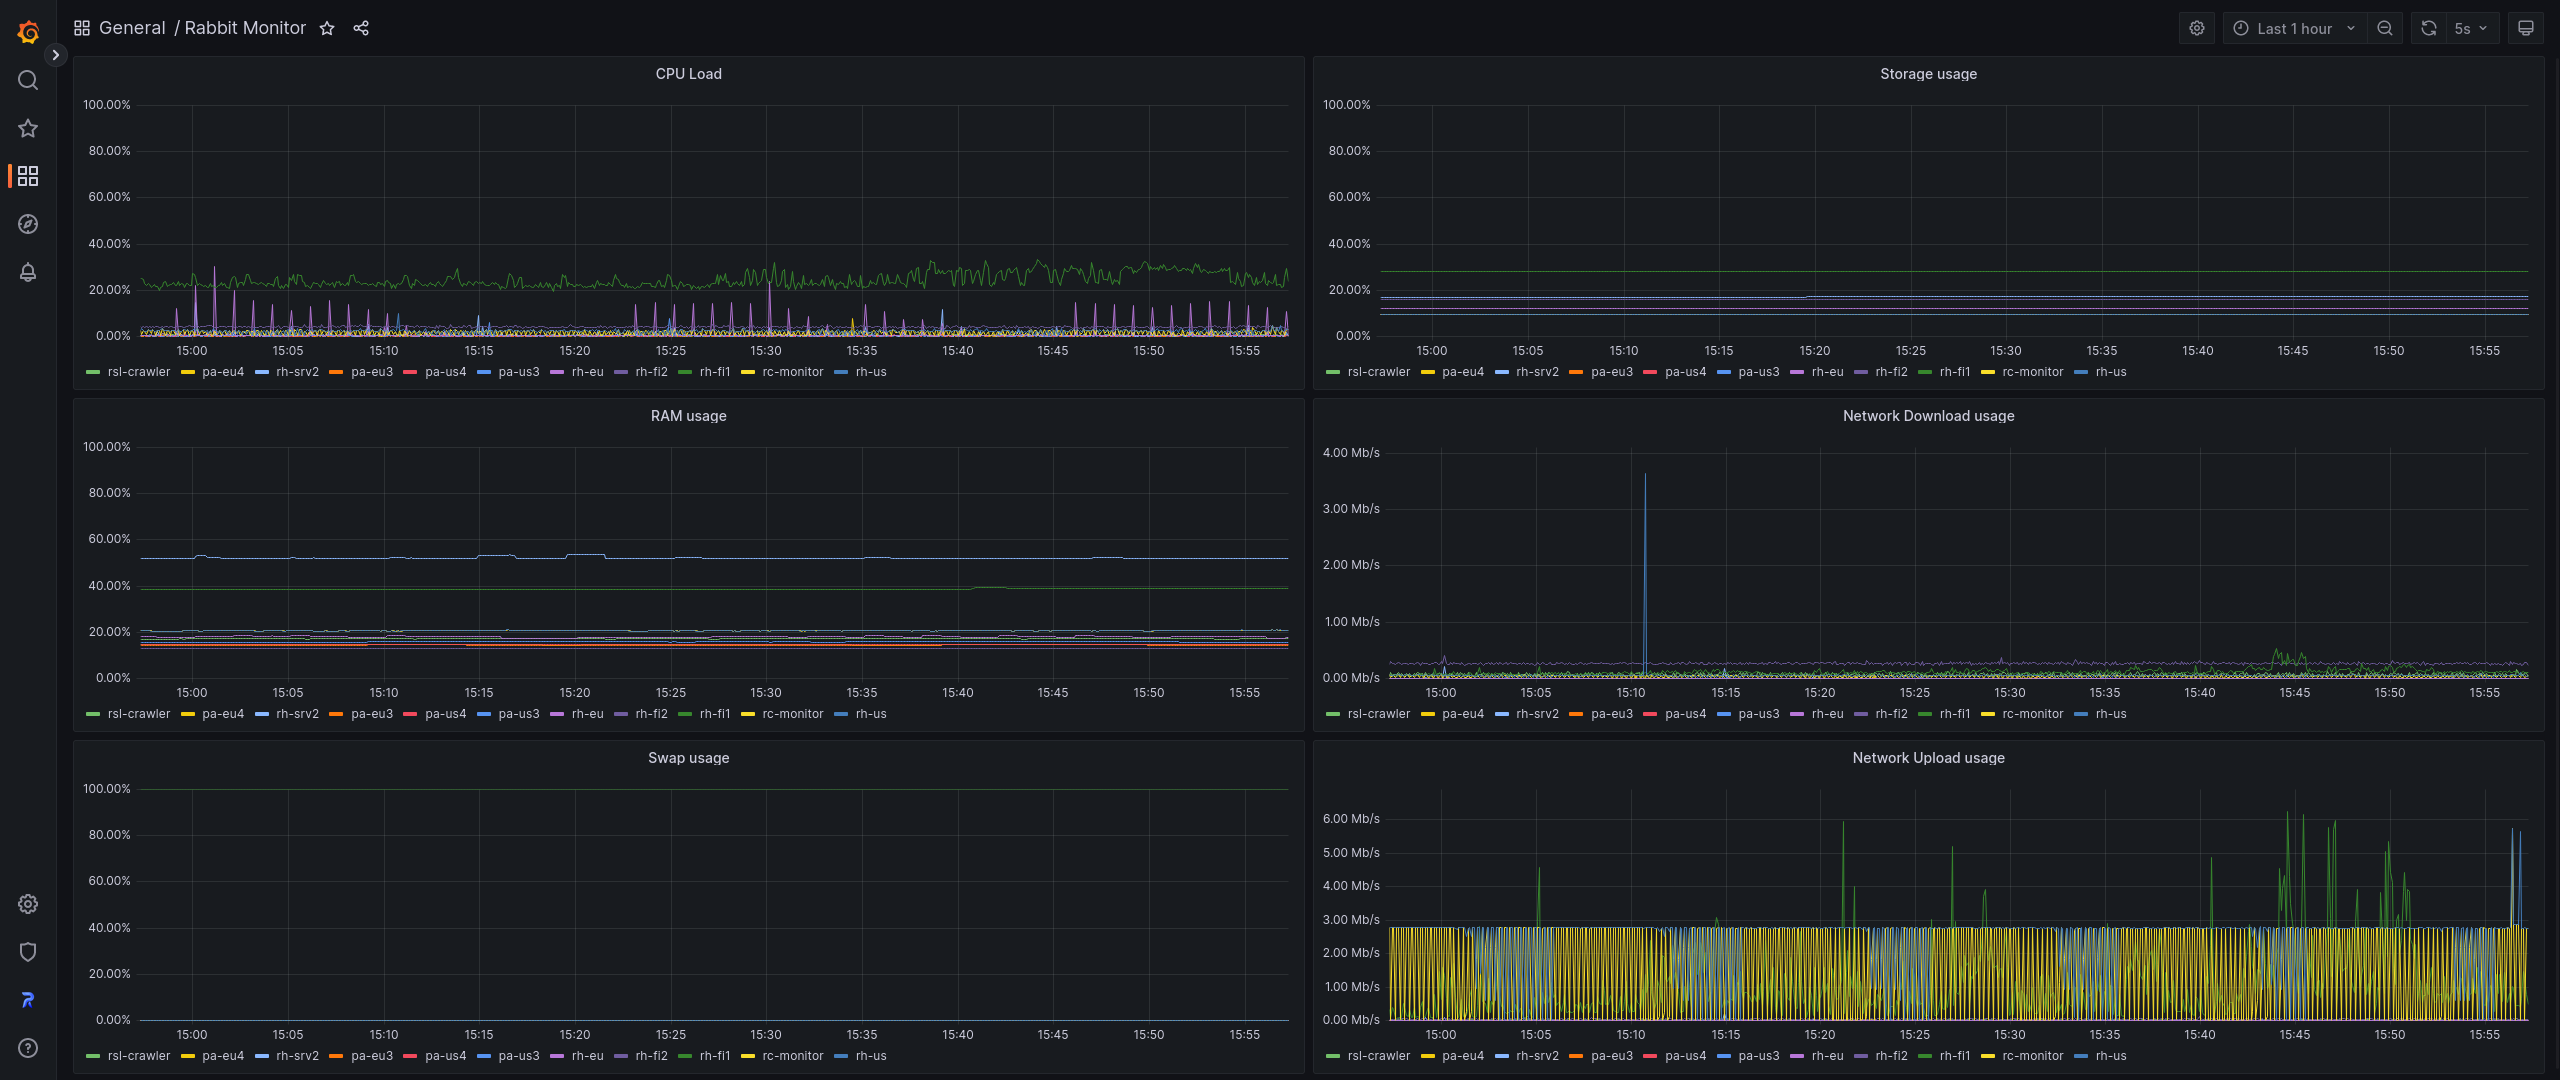Viewport: 2560px width, 1080px height.
Task: Toggle rc-monitor series in Network Upload legend
Action: tap(2032, 1056)
